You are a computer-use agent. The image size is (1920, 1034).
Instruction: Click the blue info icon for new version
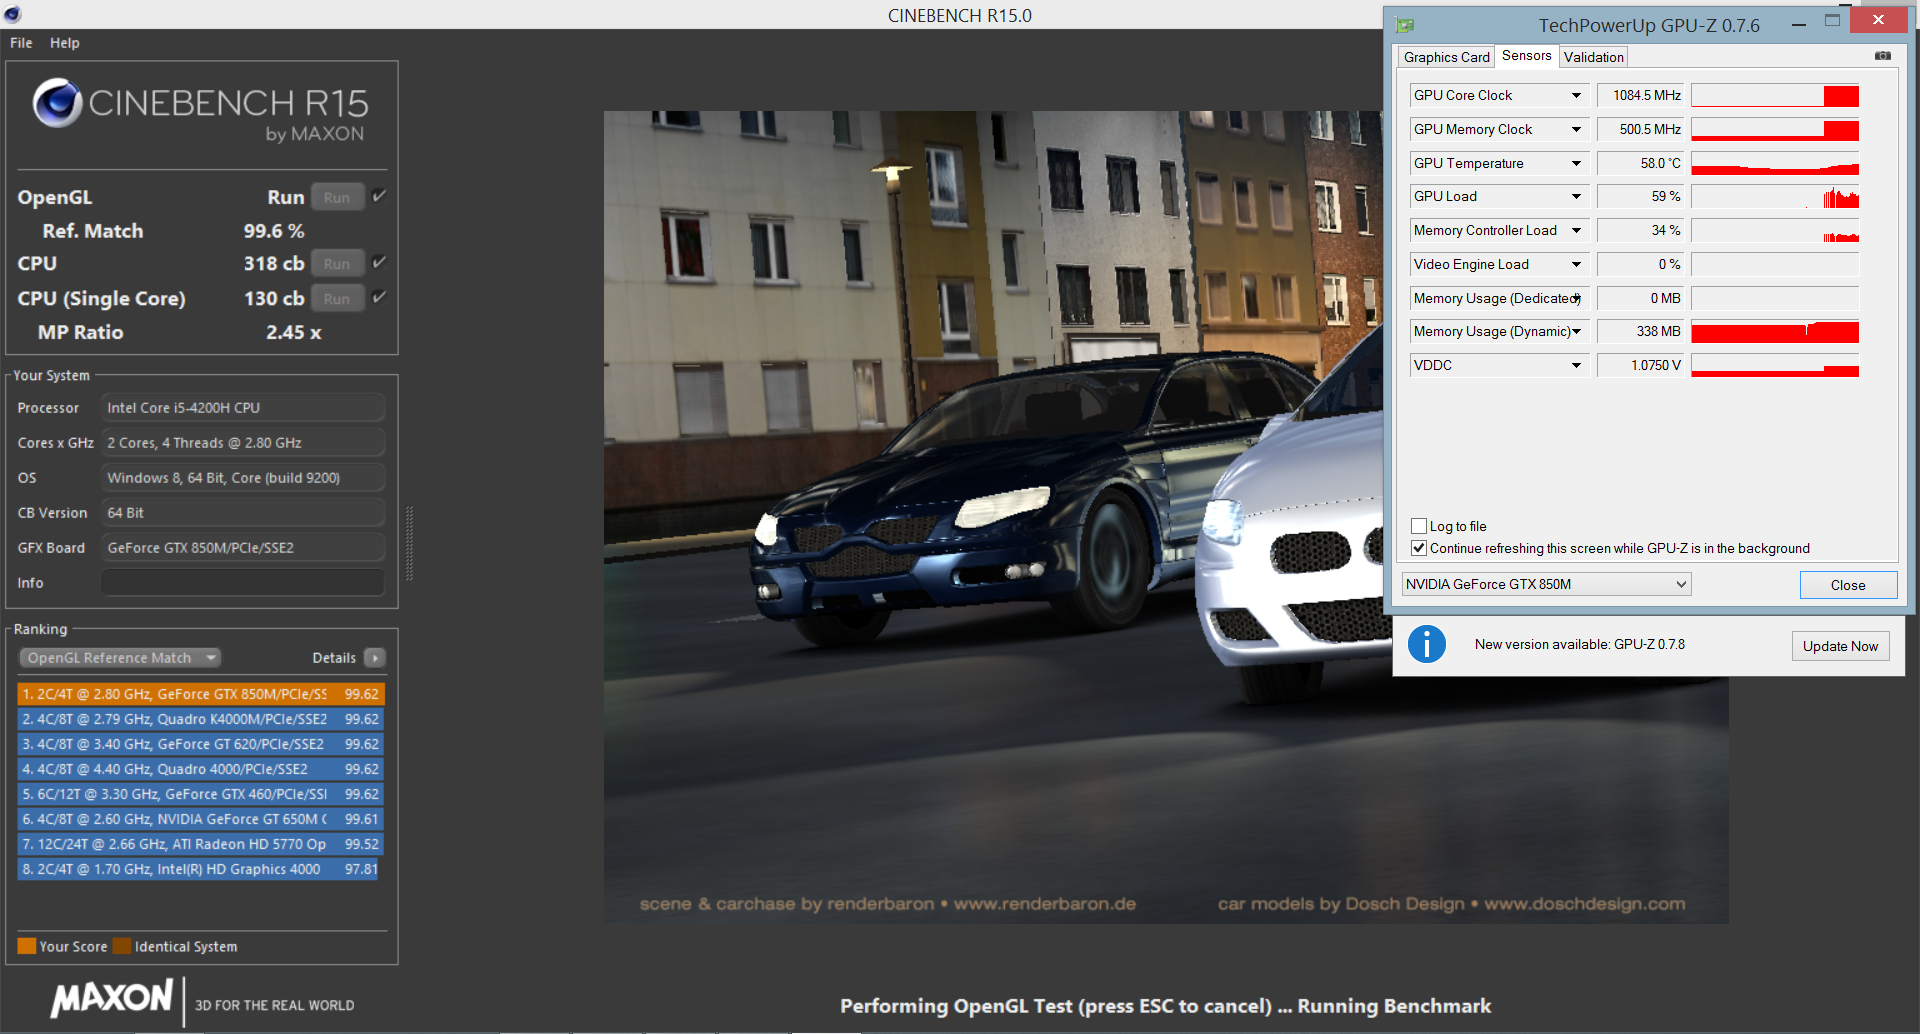tap(1426, 644)
